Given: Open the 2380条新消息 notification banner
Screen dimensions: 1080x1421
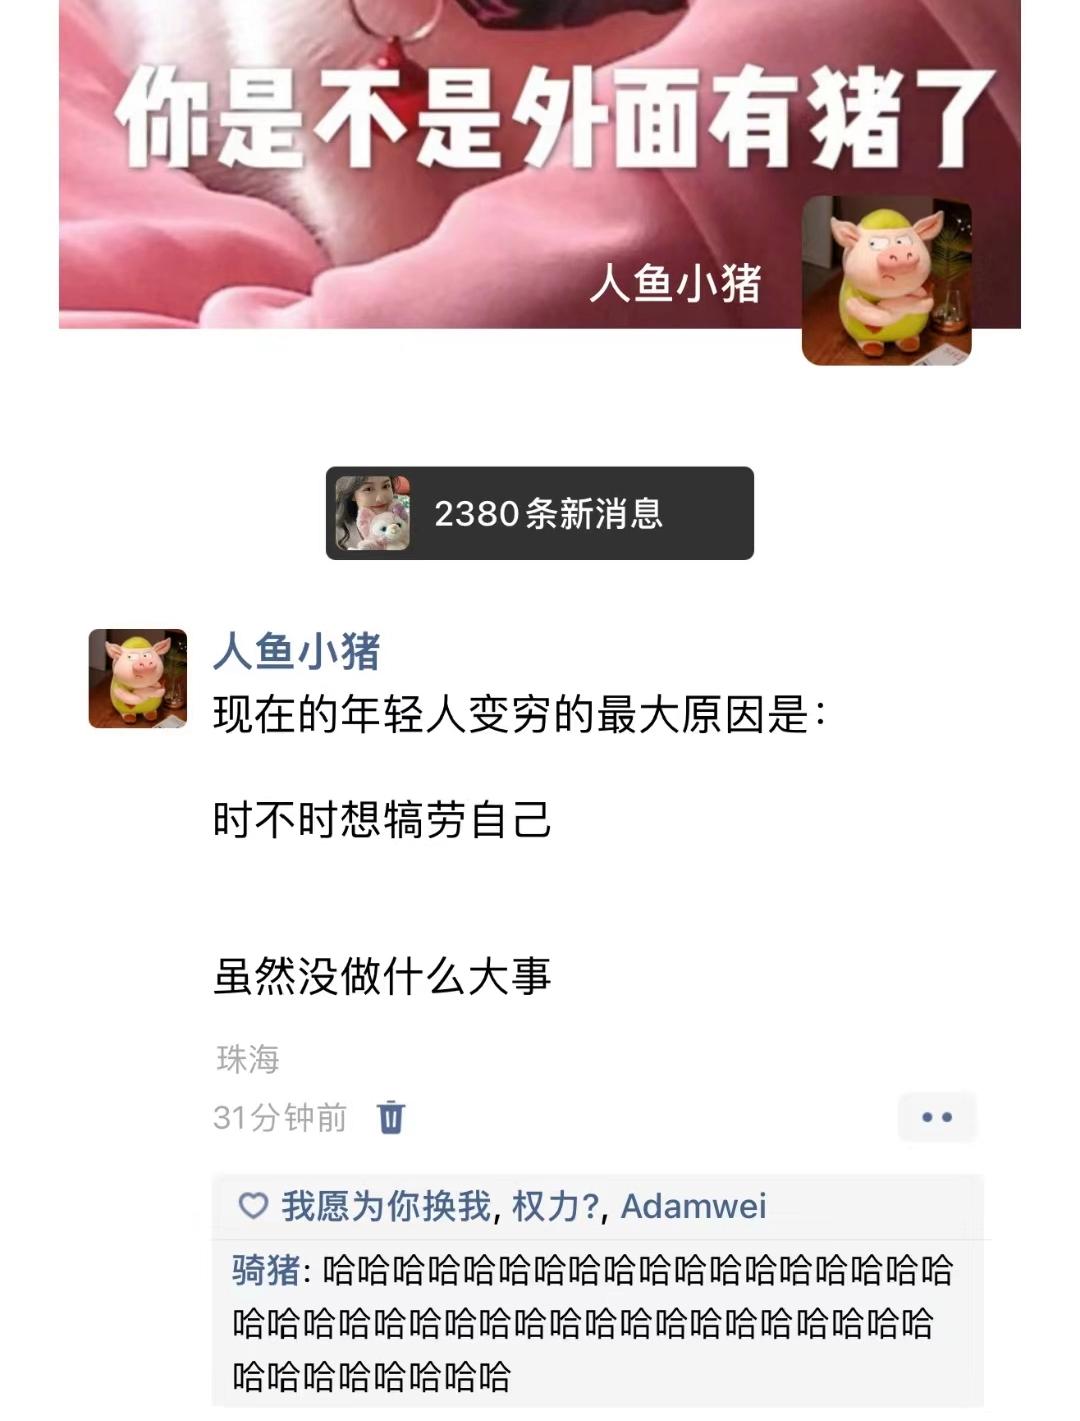Looking at the screenshot, I should click(x=540, y=513).
